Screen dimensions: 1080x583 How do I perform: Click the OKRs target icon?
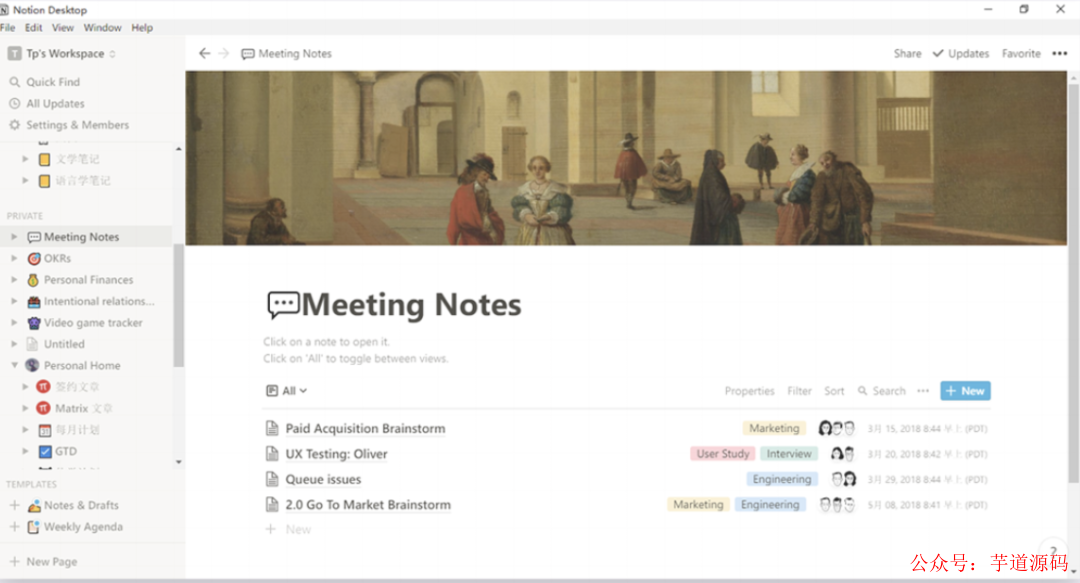[x=34, y=258]
